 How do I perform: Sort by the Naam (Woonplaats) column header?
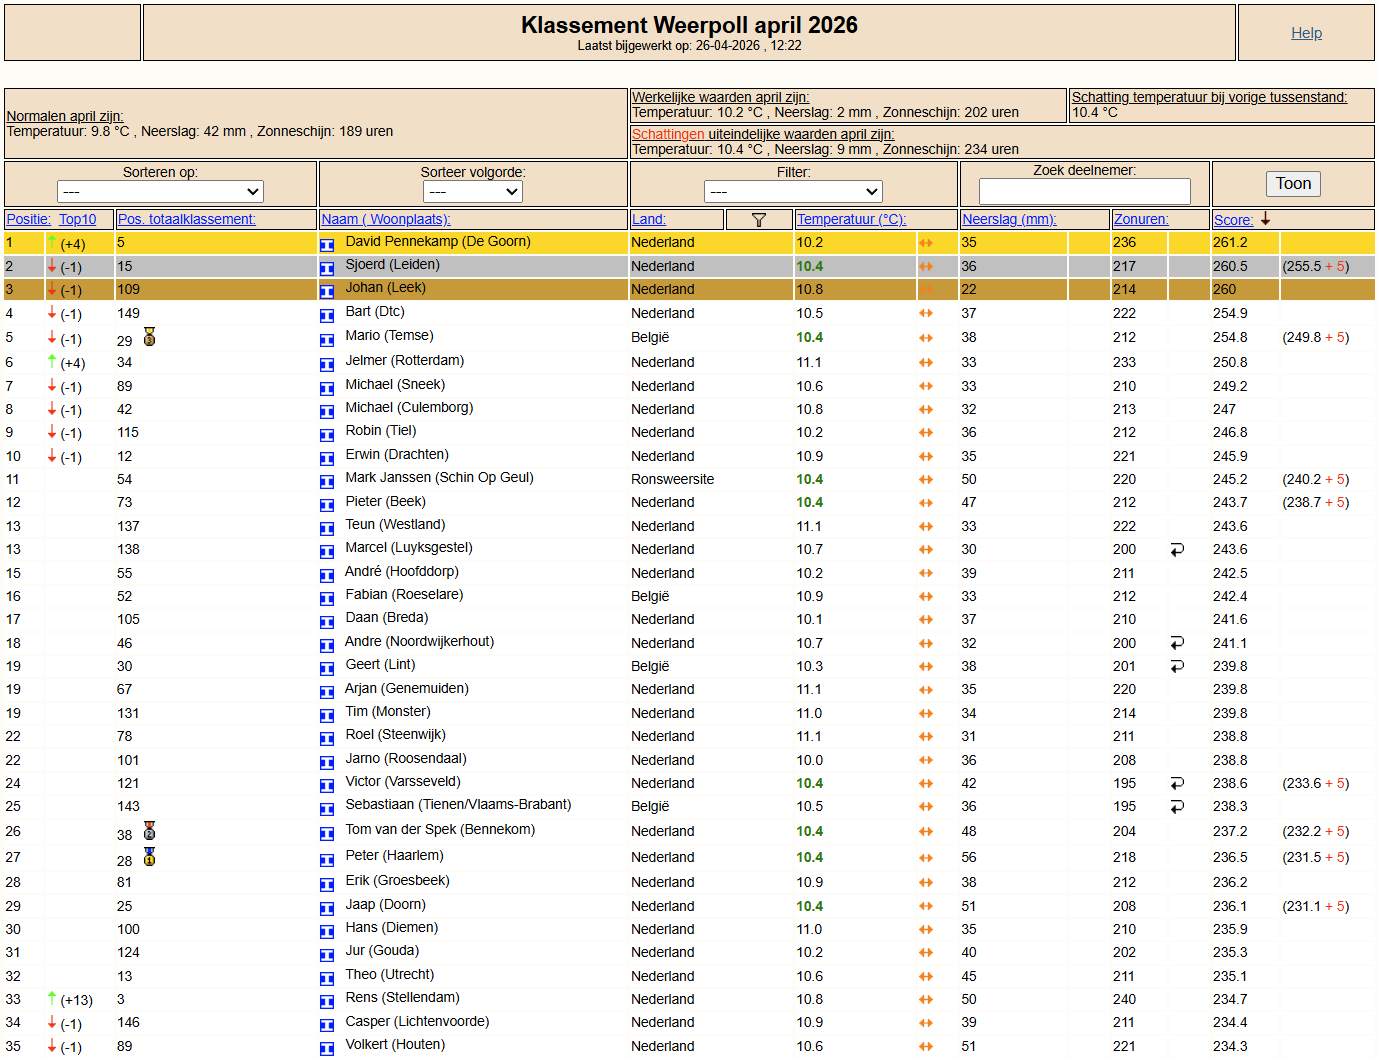[385, 220]
